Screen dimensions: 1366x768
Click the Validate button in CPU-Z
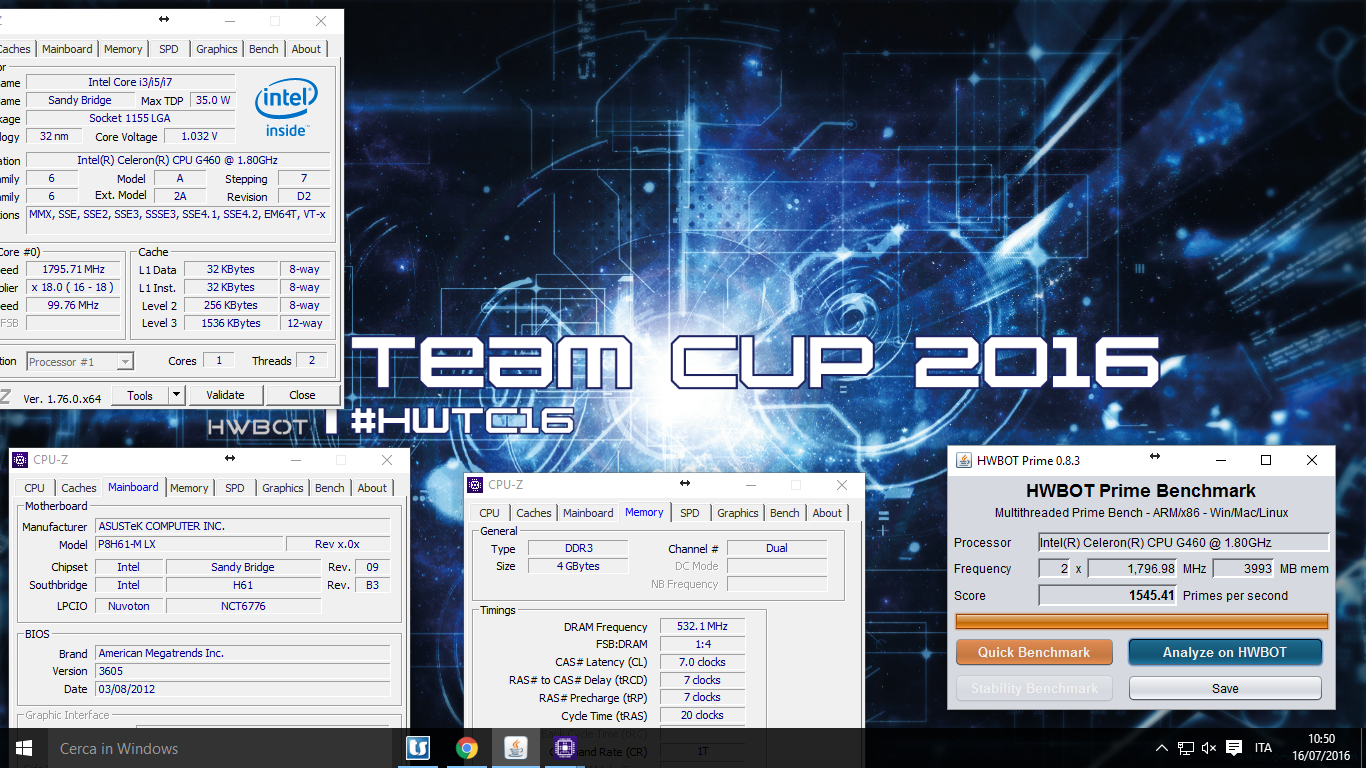(225, 395)
